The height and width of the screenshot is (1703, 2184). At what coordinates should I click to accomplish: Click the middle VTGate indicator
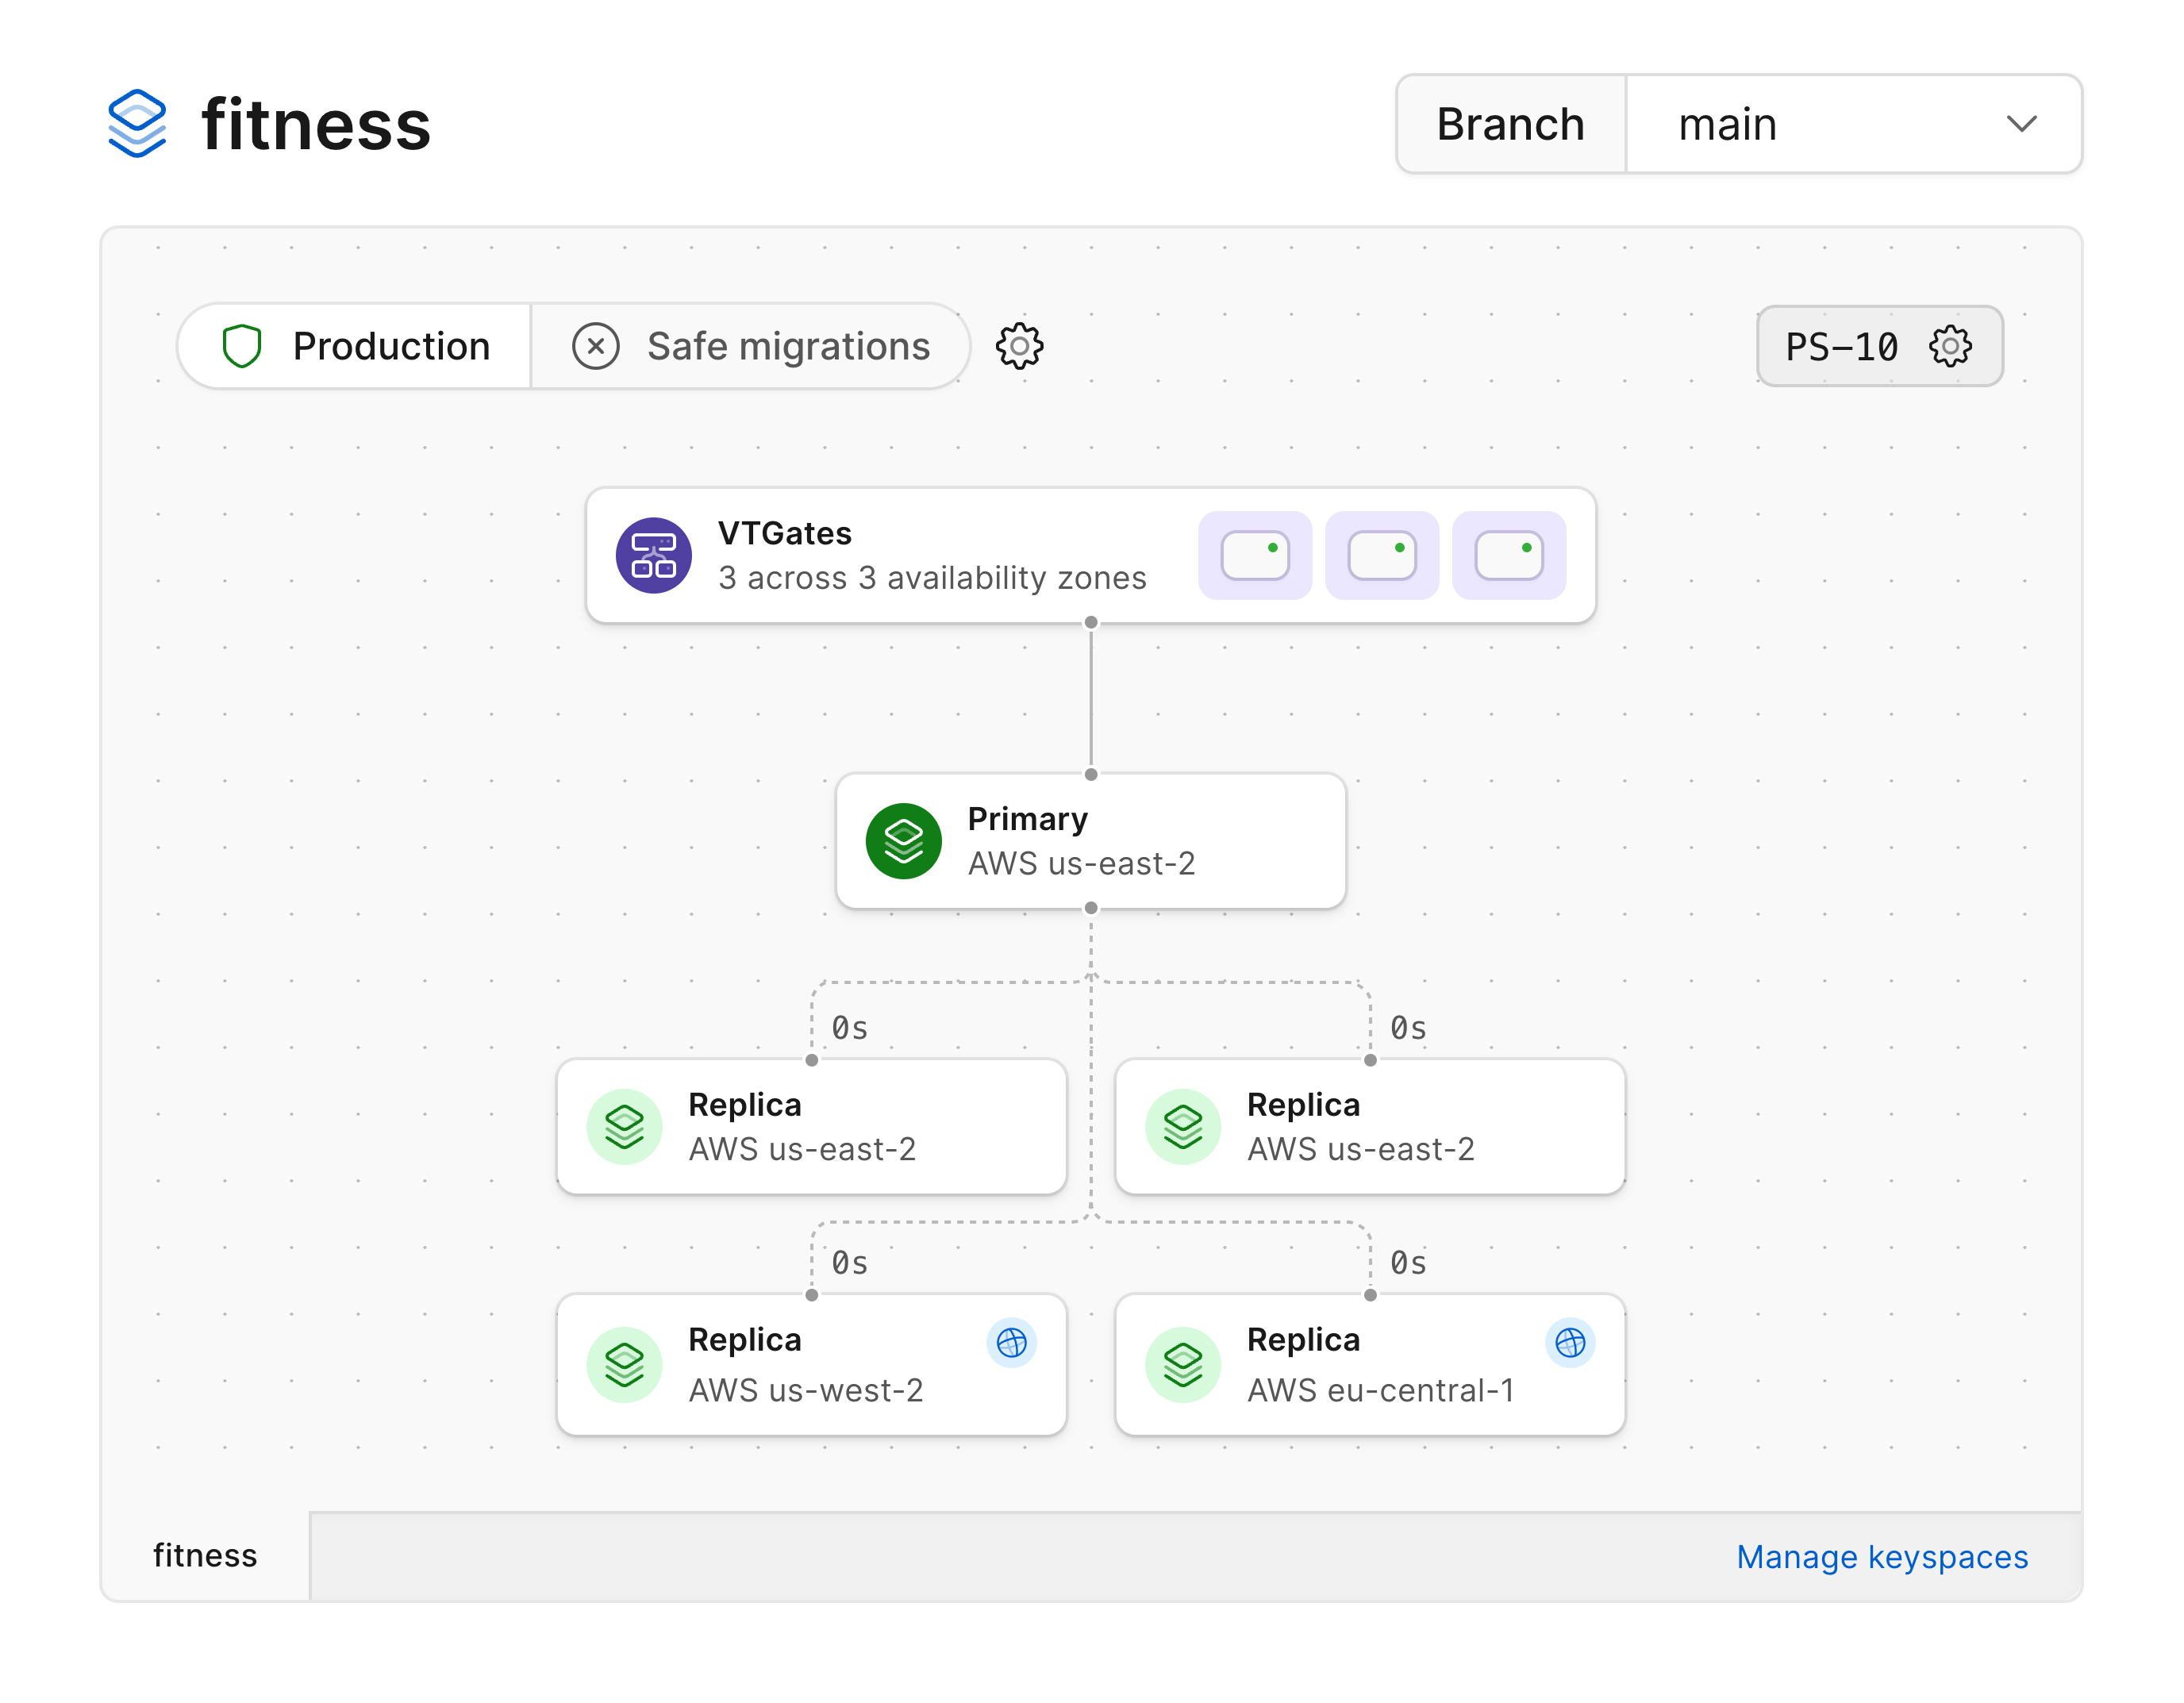coord(1381,555)
